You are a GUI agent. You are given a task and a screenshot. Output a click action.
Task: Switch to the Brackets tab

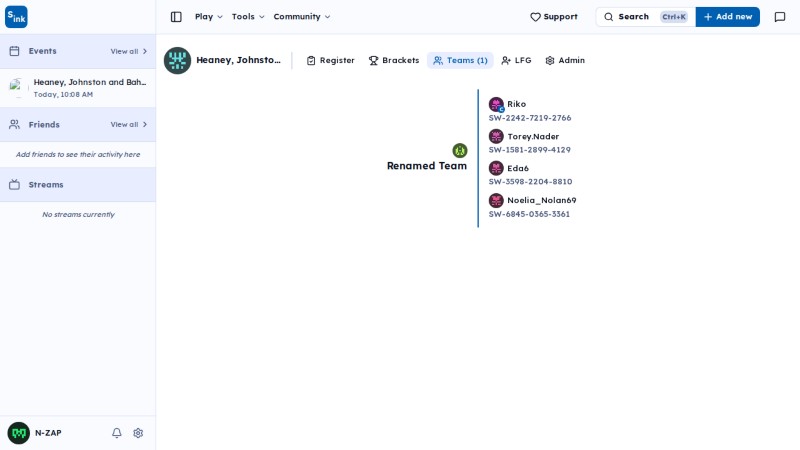click(x=393, y=60)
